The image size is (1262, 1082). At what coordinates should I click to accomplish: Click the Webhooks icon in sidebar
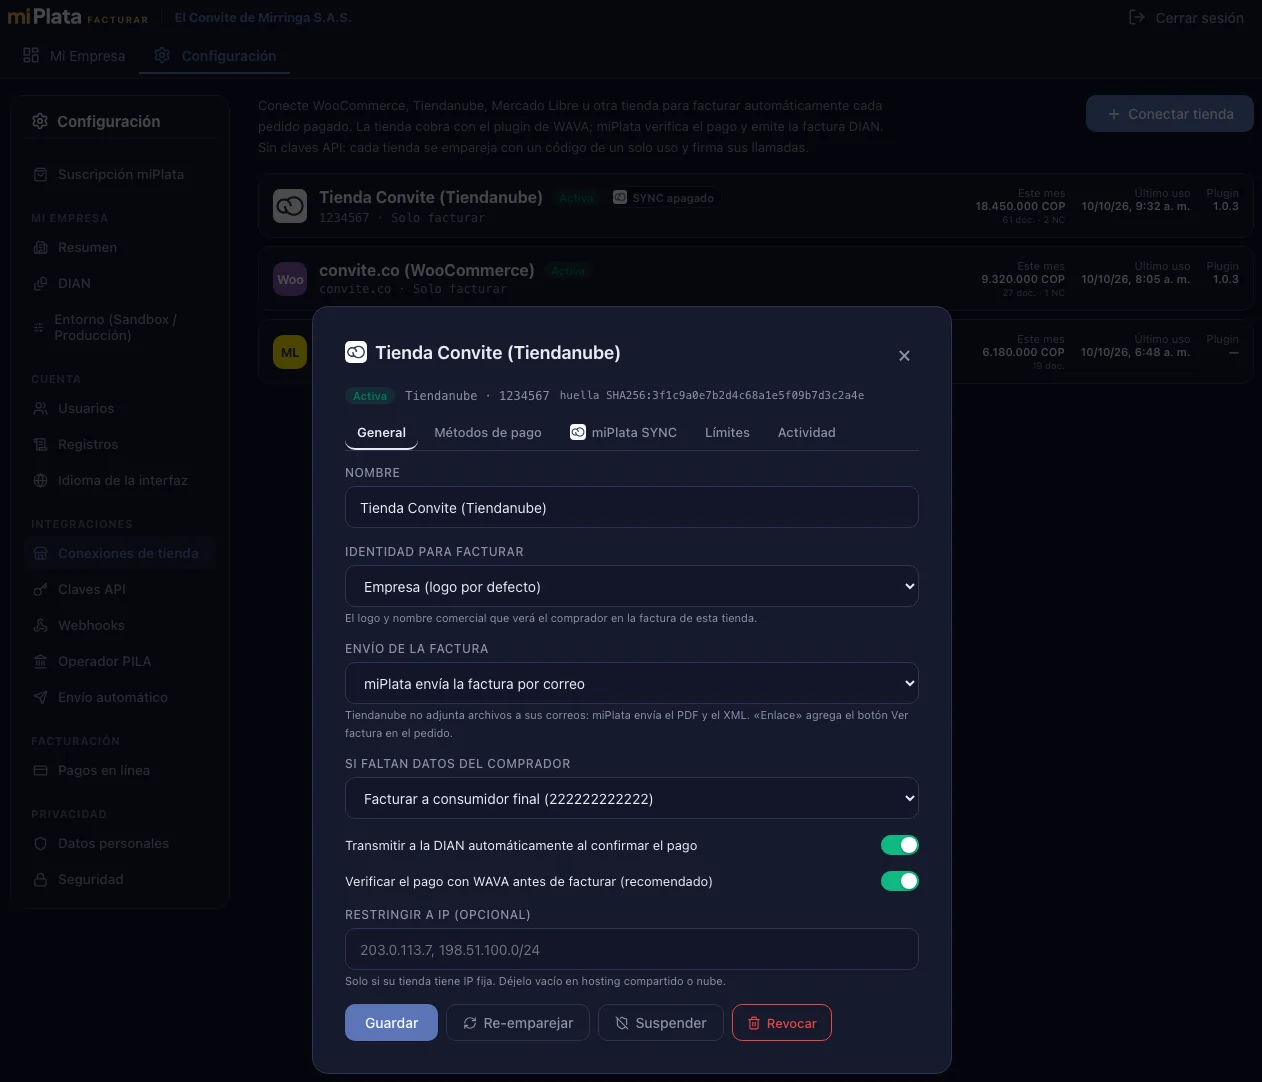point(40,626)
